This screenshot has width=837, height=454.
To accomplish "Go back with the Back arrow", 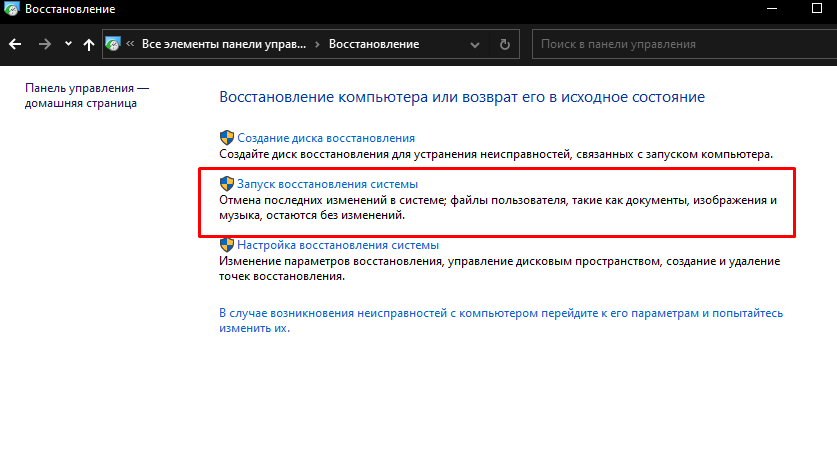I will 15,45.
